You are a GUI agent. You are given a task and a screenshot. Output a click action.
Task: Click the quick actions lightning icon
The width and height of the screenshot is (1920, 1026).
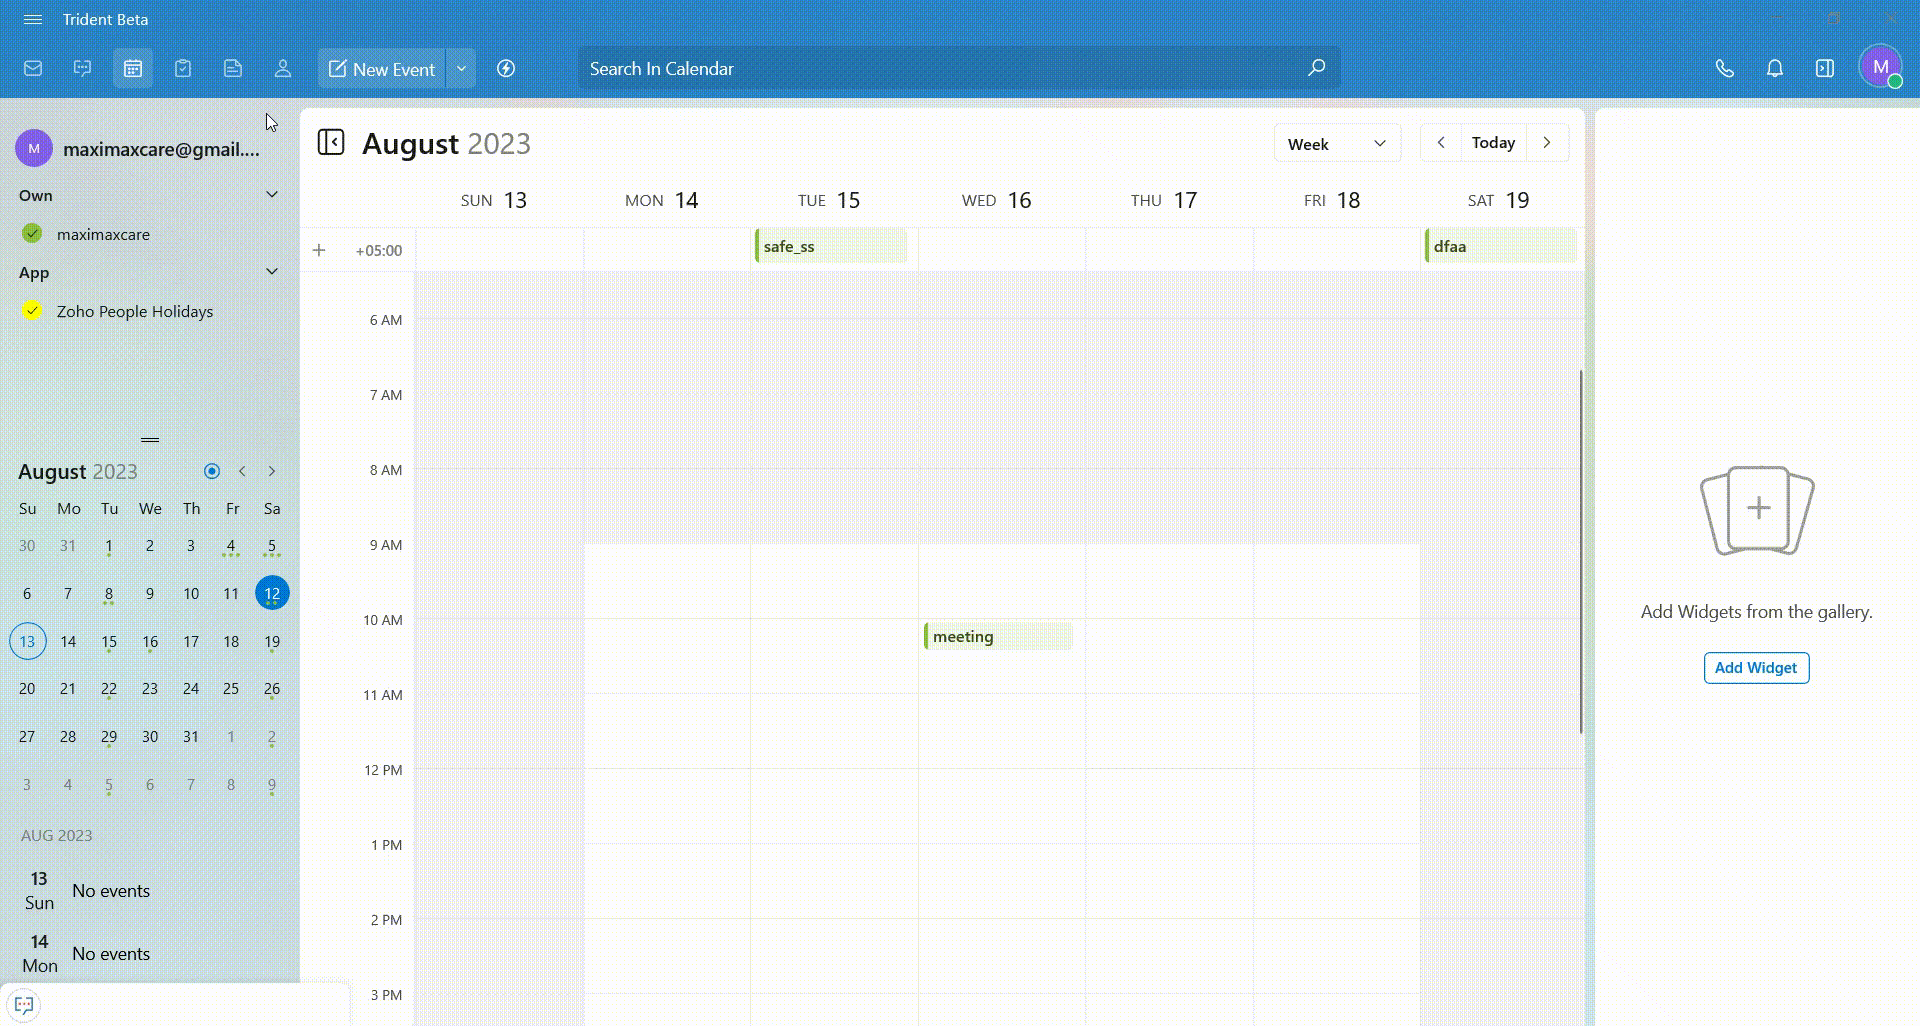506,69
